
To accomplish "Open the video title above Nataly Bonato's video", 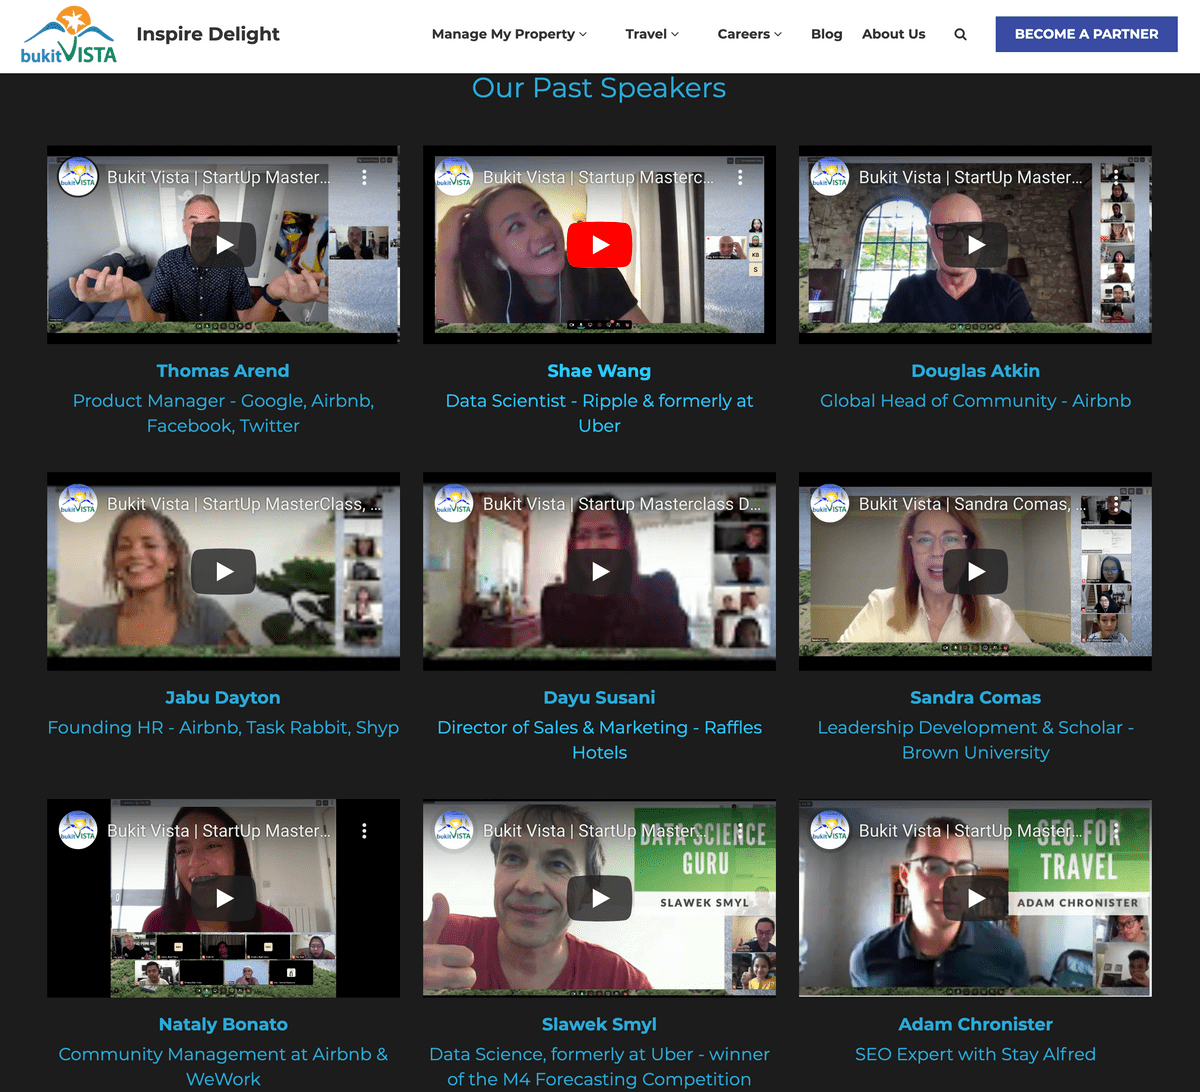I will (x=219, y=830).
